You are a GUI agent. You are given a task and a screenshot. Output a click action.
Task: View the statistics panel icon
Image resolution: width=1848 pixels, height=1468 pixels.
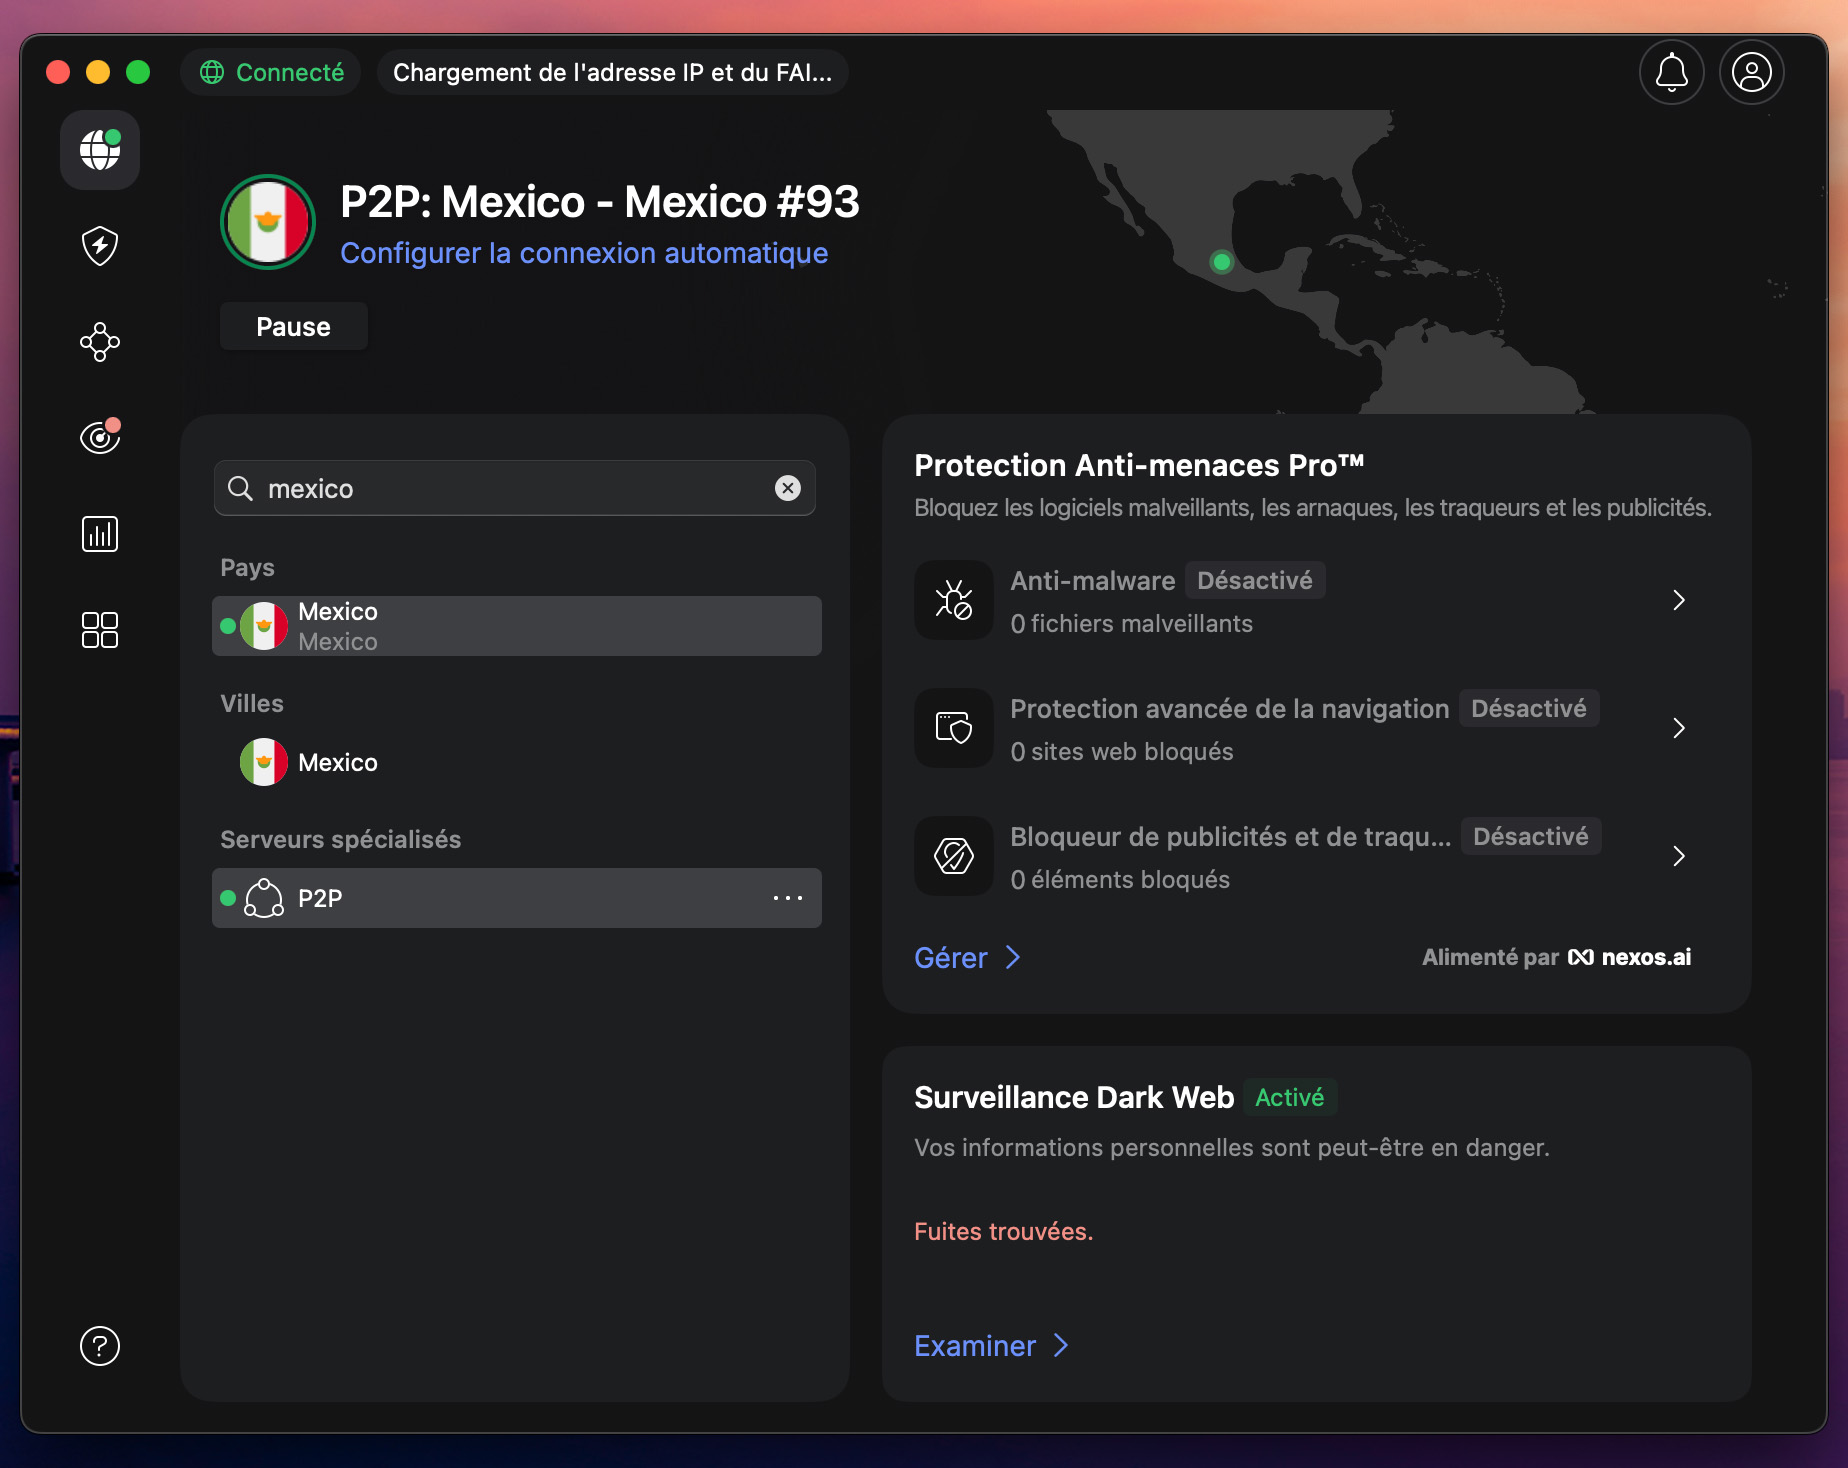99,533
